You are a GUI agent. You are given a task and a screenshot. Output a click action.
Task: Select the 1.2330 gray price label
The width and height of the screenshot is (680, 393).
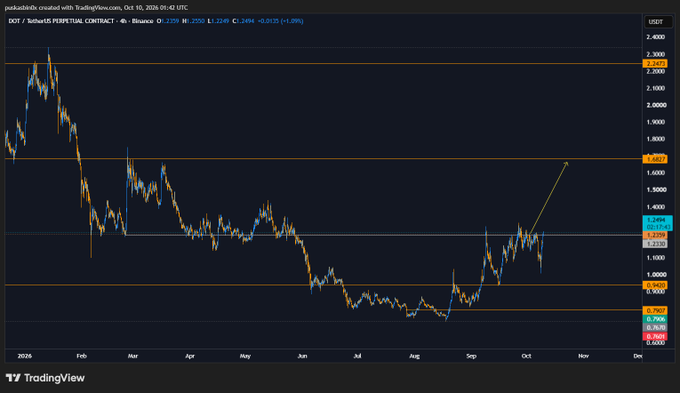click(655, 244)
